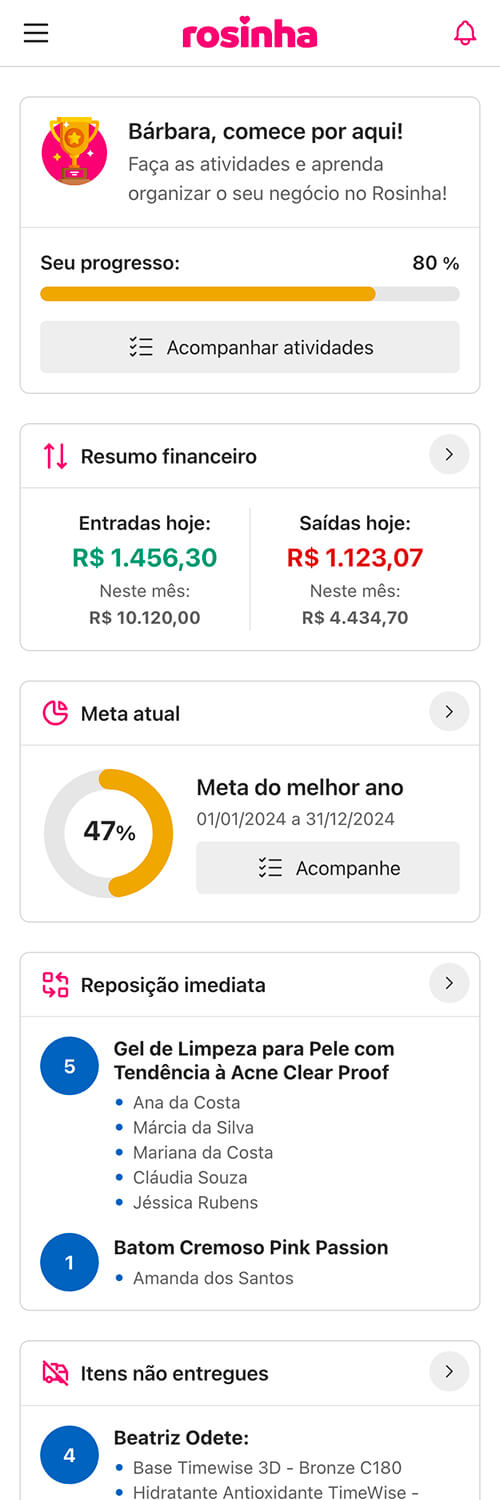Expand Meta atual section chevron

point(449,712)
